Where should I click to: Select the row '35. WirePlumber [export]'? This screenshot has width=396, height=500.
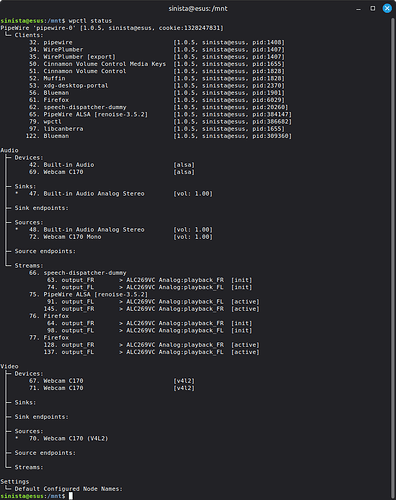157,57
